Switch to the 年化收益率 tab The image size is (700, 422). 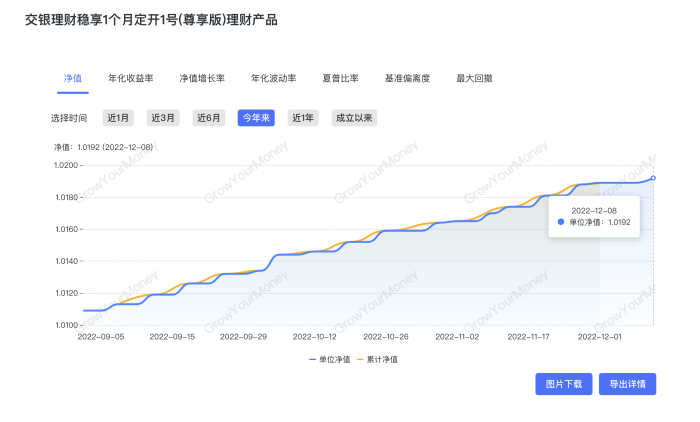[130, 79]
